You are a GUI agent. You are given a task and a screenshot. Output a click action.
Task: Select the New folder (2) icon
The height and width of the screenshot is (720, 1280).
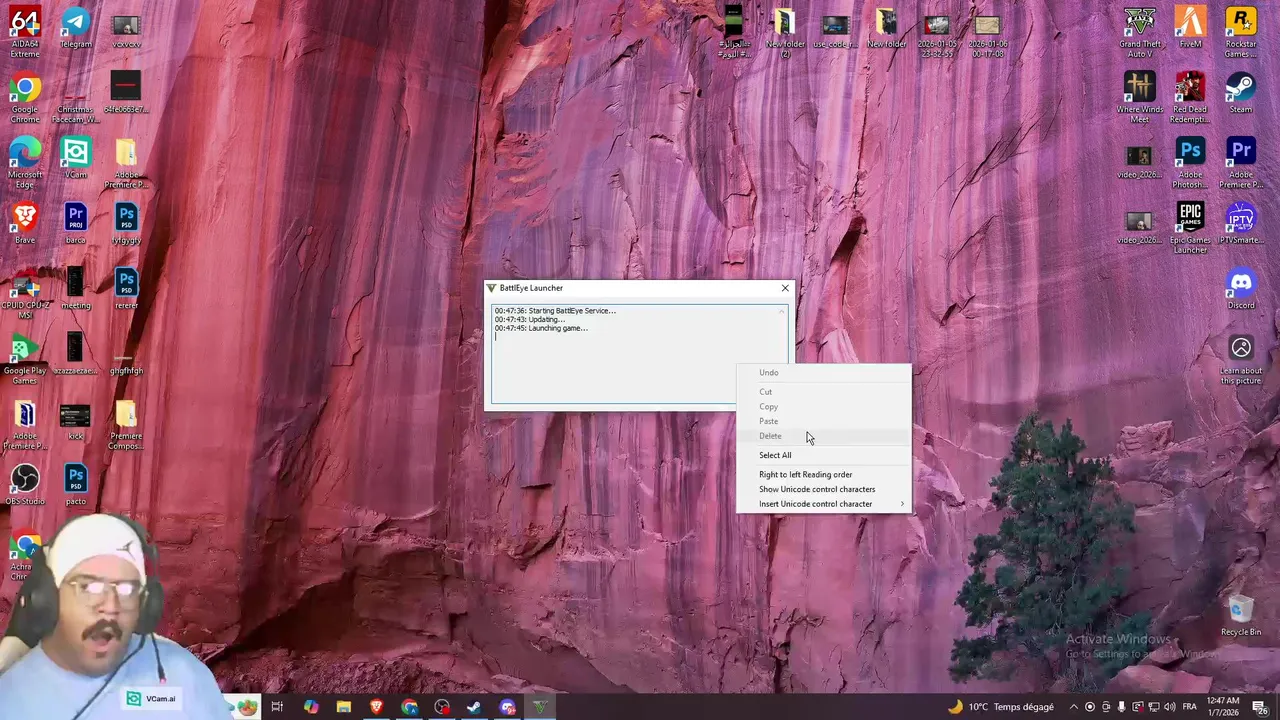785,32
